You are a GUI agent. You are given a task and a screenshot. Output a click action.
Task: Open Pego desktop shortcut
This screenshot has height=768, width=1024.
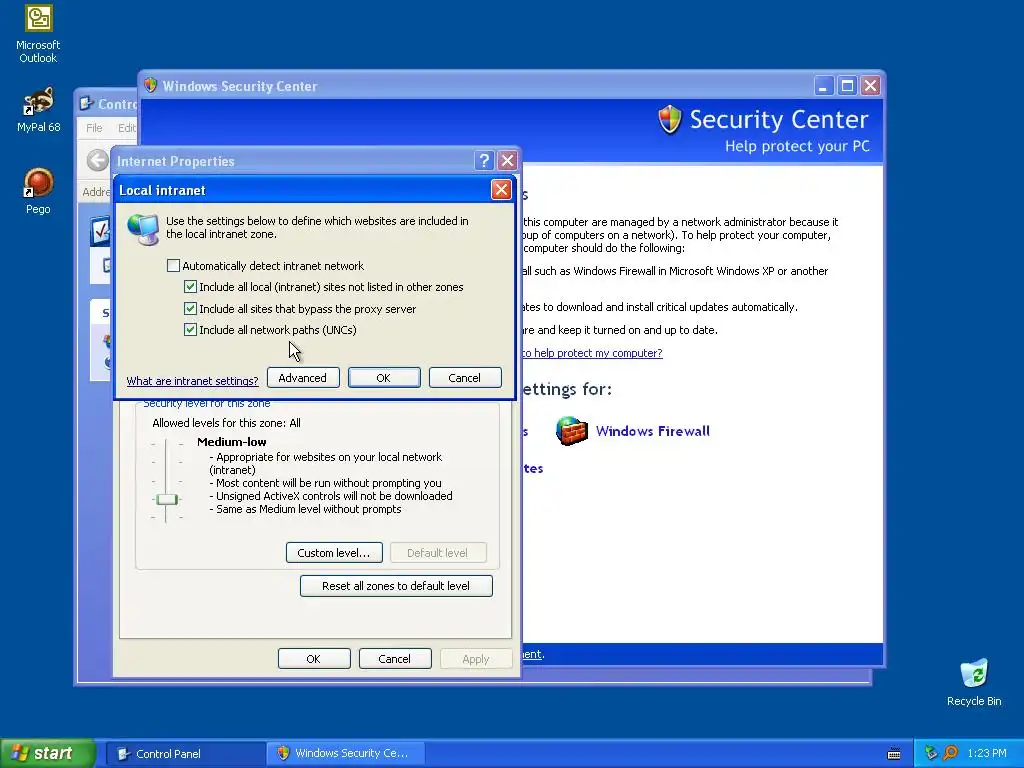click(x=38, y=191)
